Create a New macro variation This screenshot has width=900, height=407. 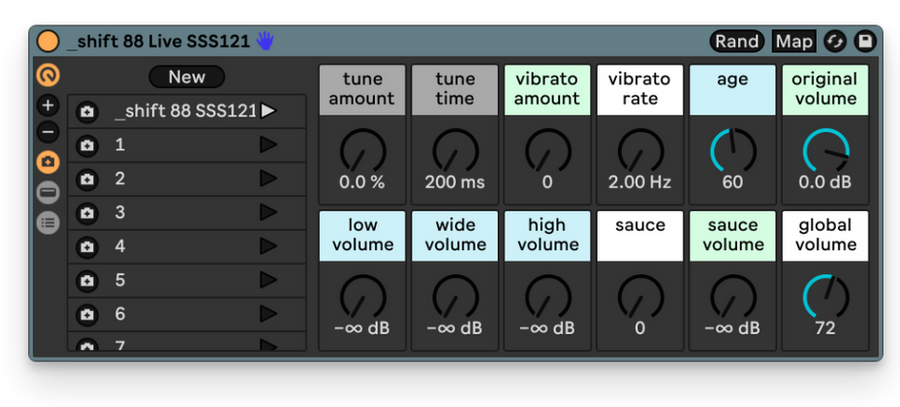tap(187, 77)
